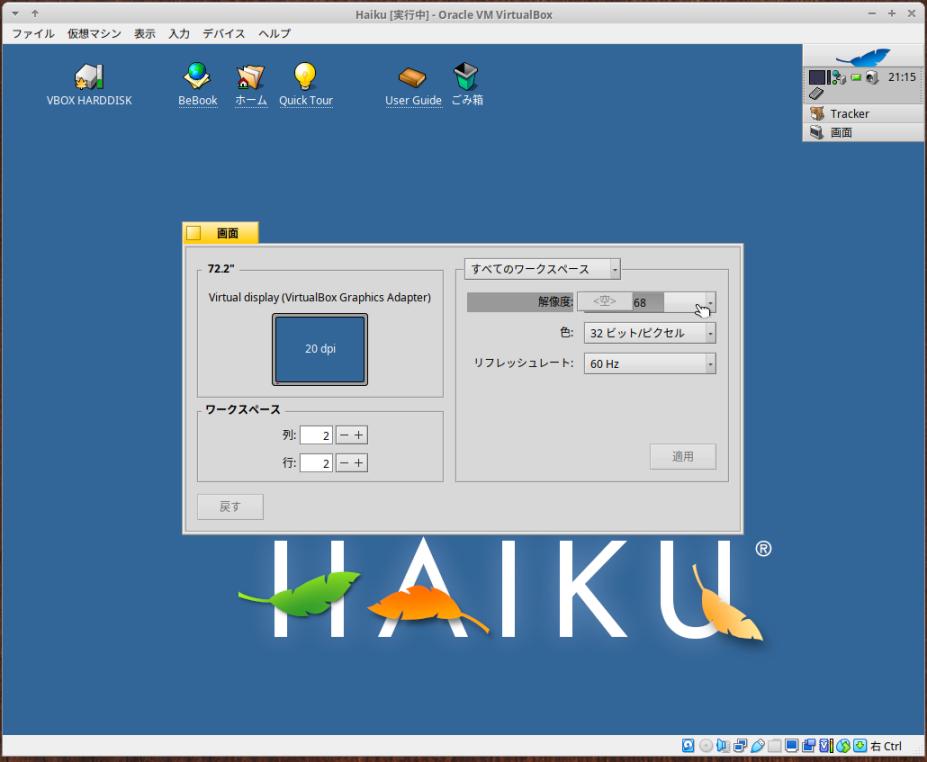This screenshot has width=927, height=762.
Task: Select the 画面 entry in Deskbar
Action: tap(863, 132)
